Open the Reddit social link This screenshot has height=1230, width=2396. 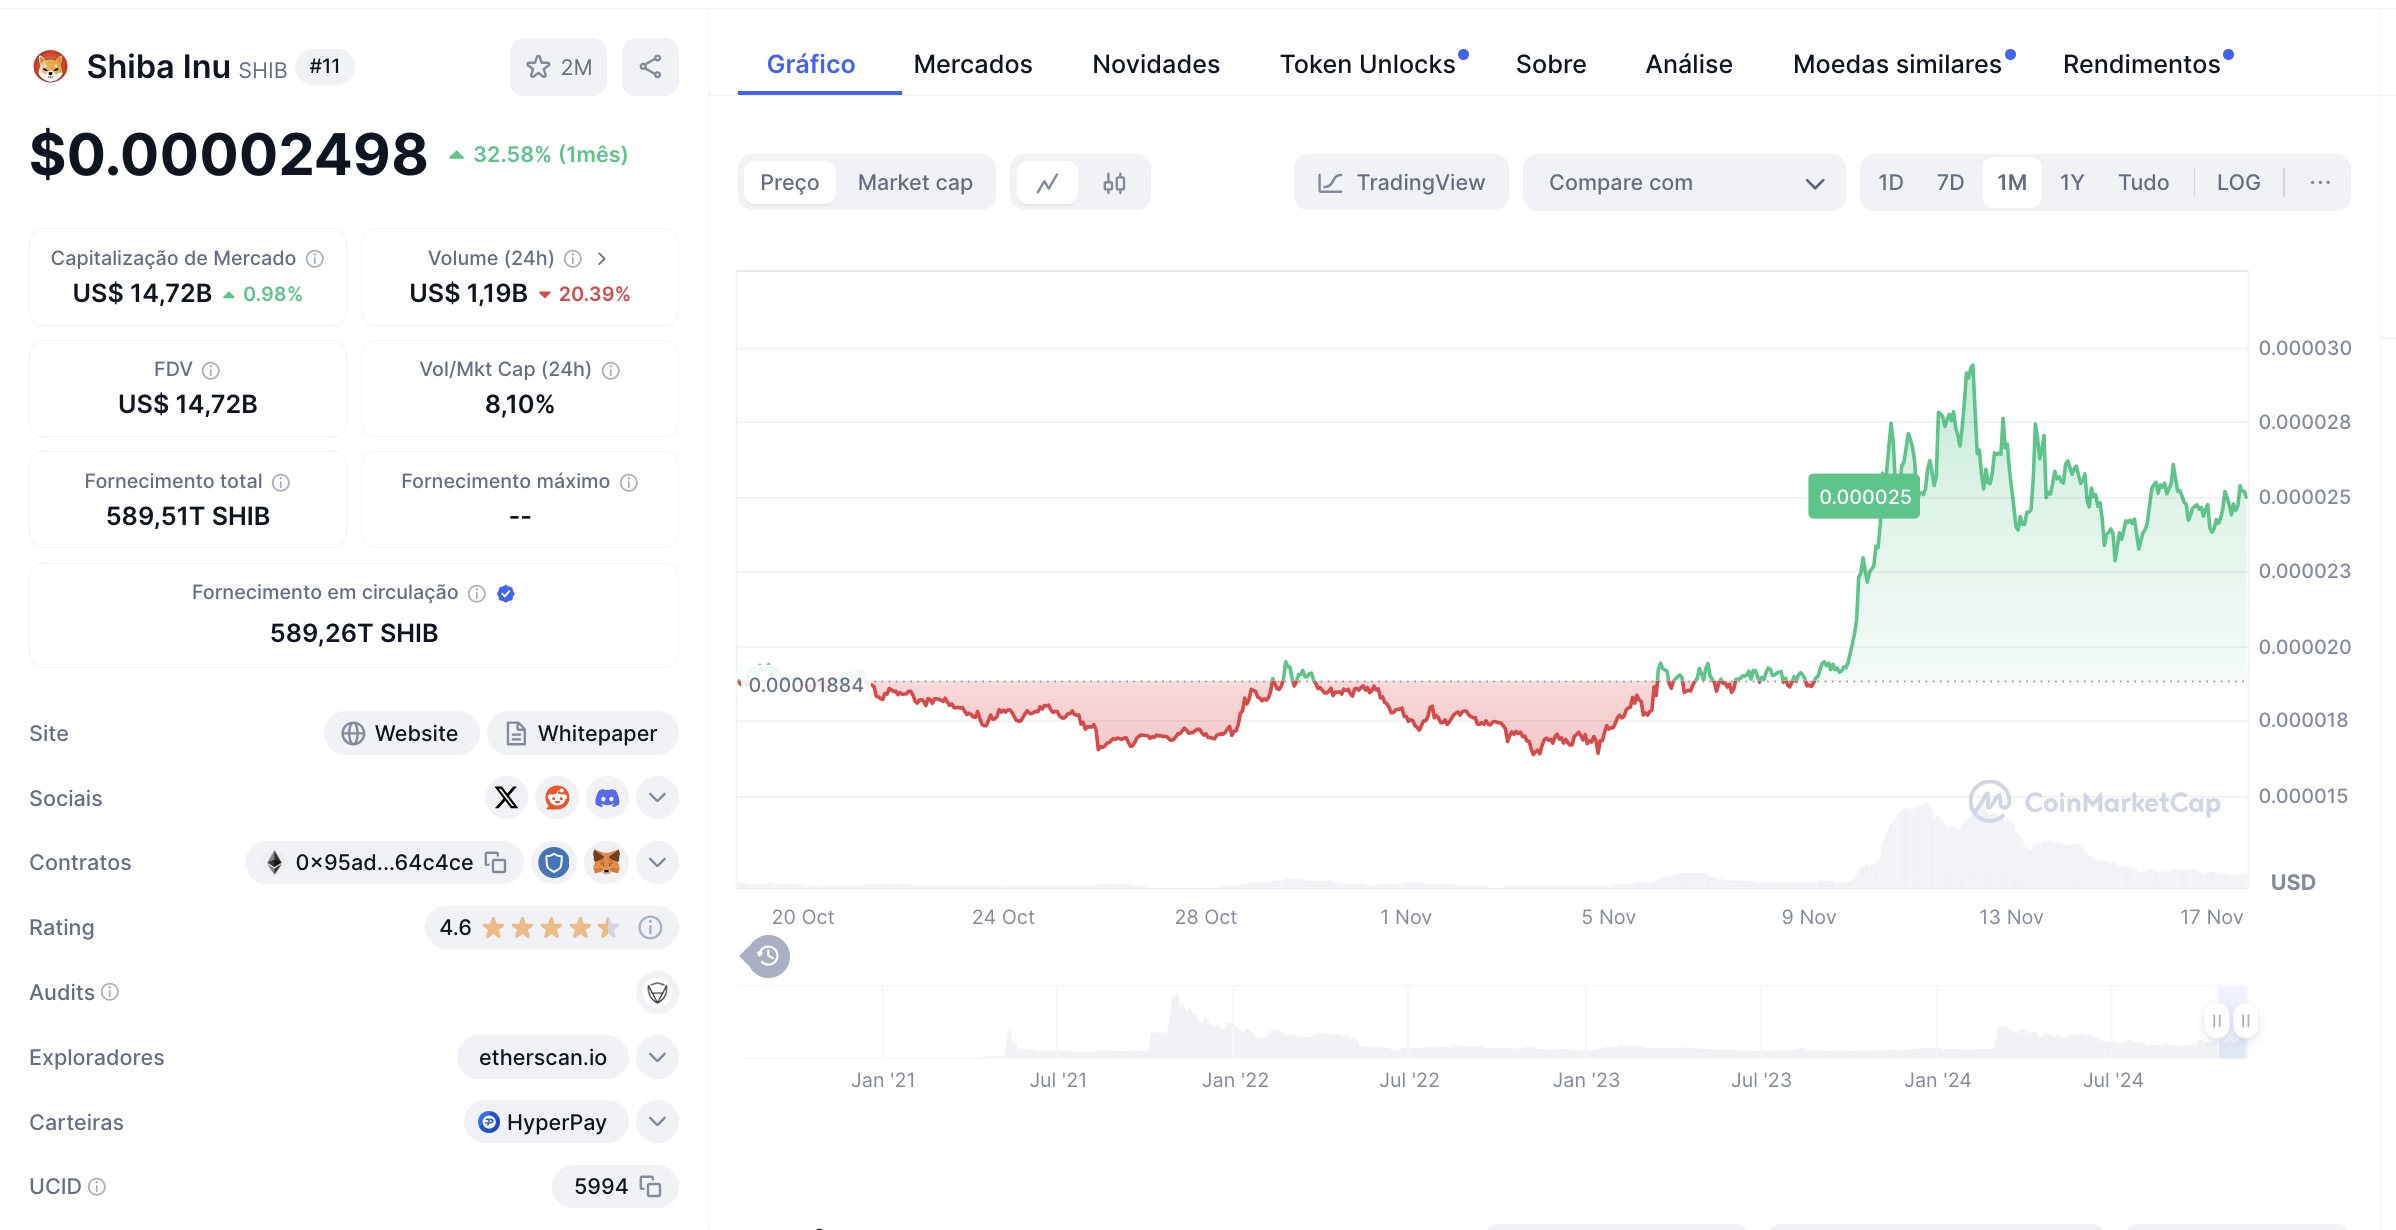pos(557,797)
